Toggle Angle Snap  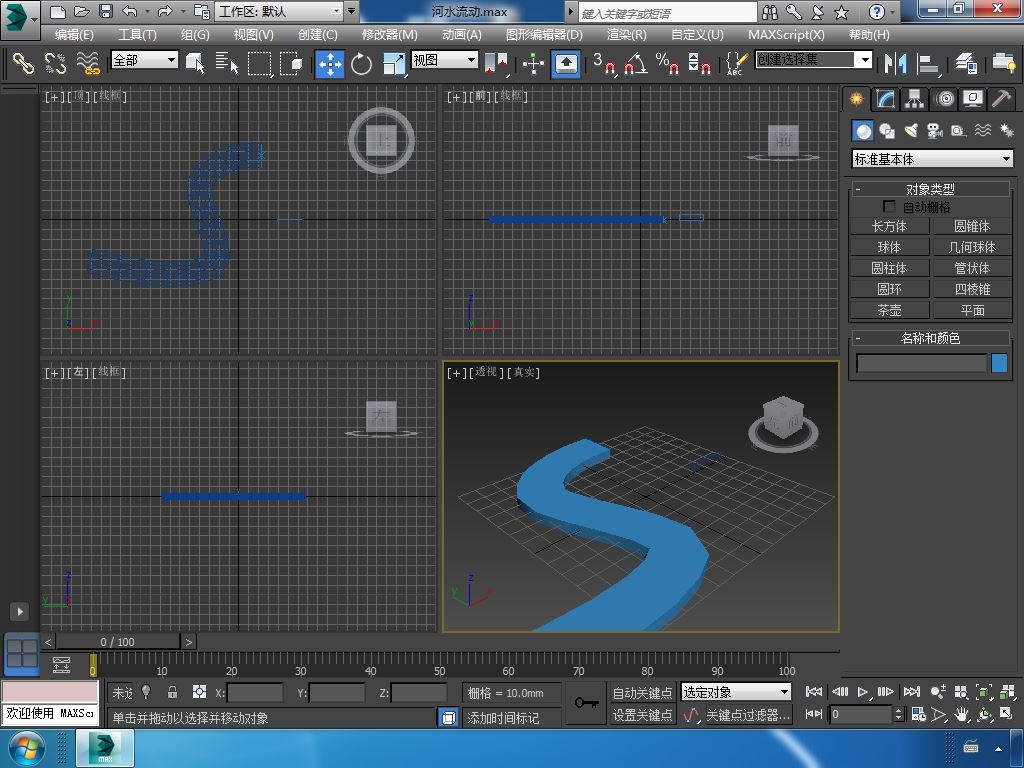coord(635,63)
